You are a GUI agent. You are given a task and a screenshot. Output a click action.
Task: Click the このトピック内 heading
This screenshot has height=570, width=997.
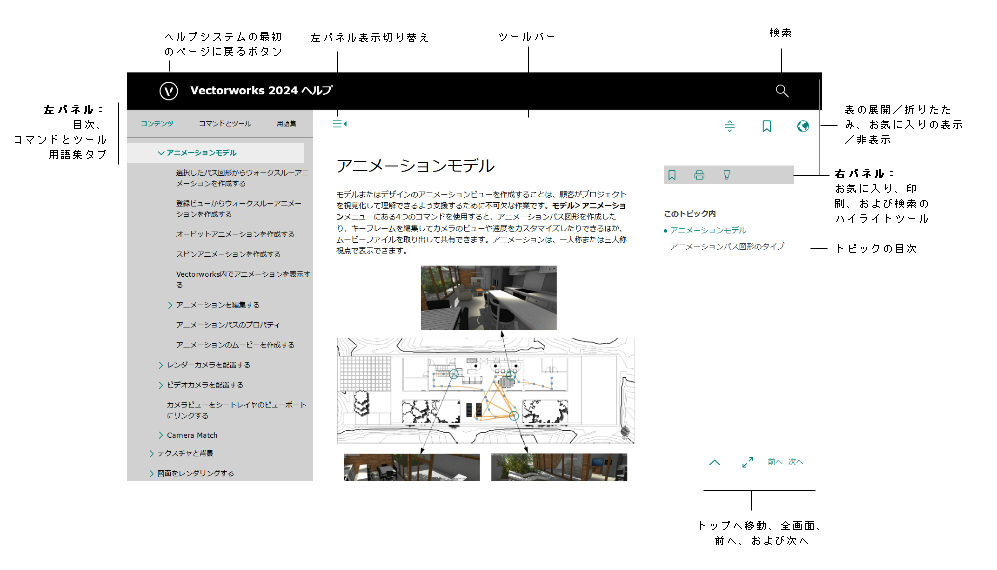coord(690,214)
